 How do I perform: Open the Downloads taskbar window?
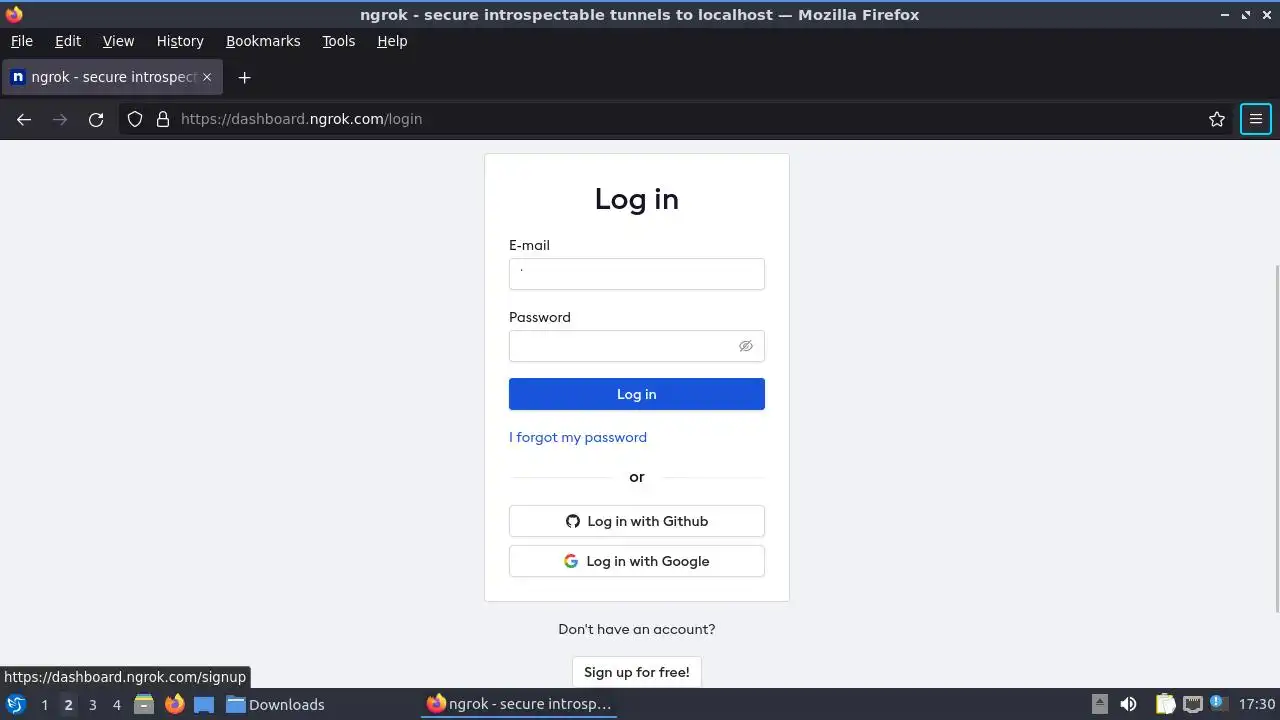275,704
